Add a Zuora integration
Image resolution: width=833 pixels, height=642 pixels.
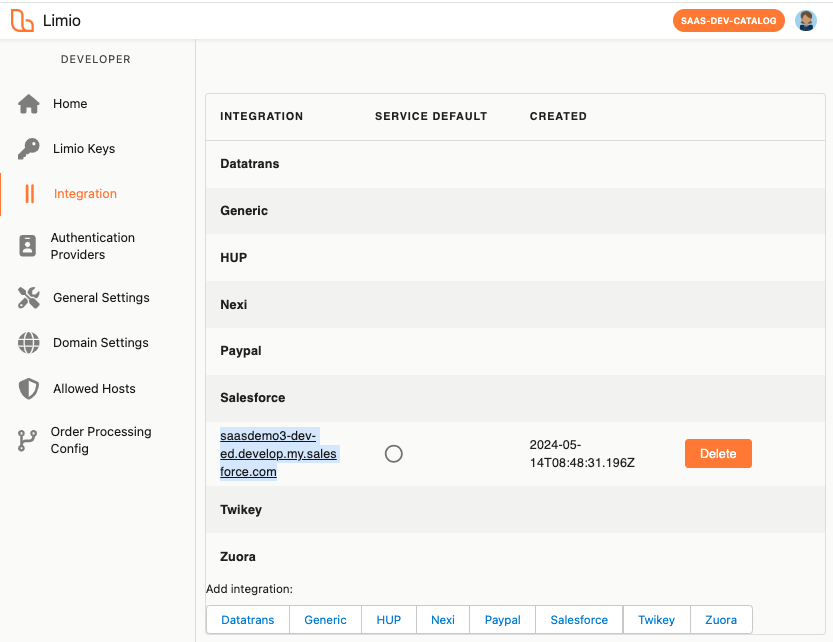[721, 620]
